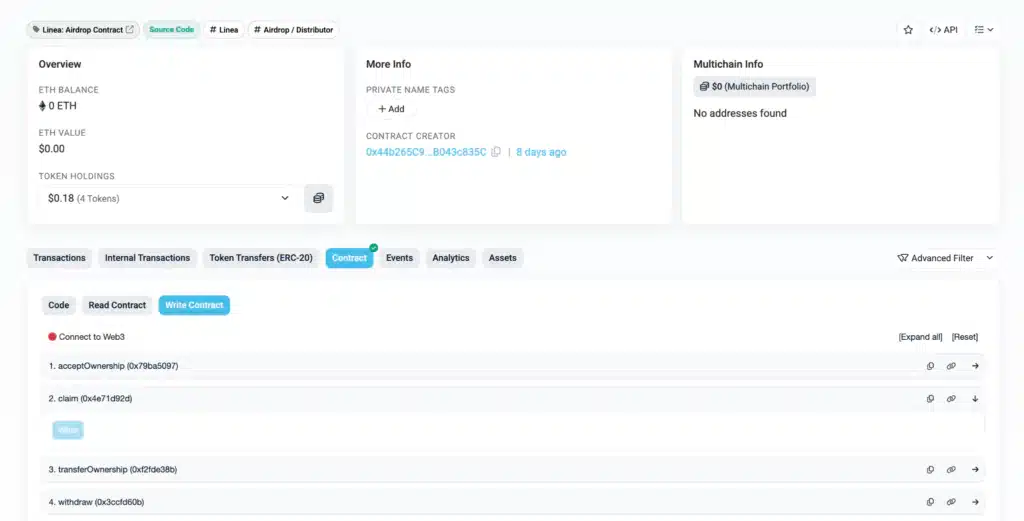Open external link on Linea Airdrop tag
Image resolution: width=1024 pixels, height=521 pixels.
click(129, 30)
